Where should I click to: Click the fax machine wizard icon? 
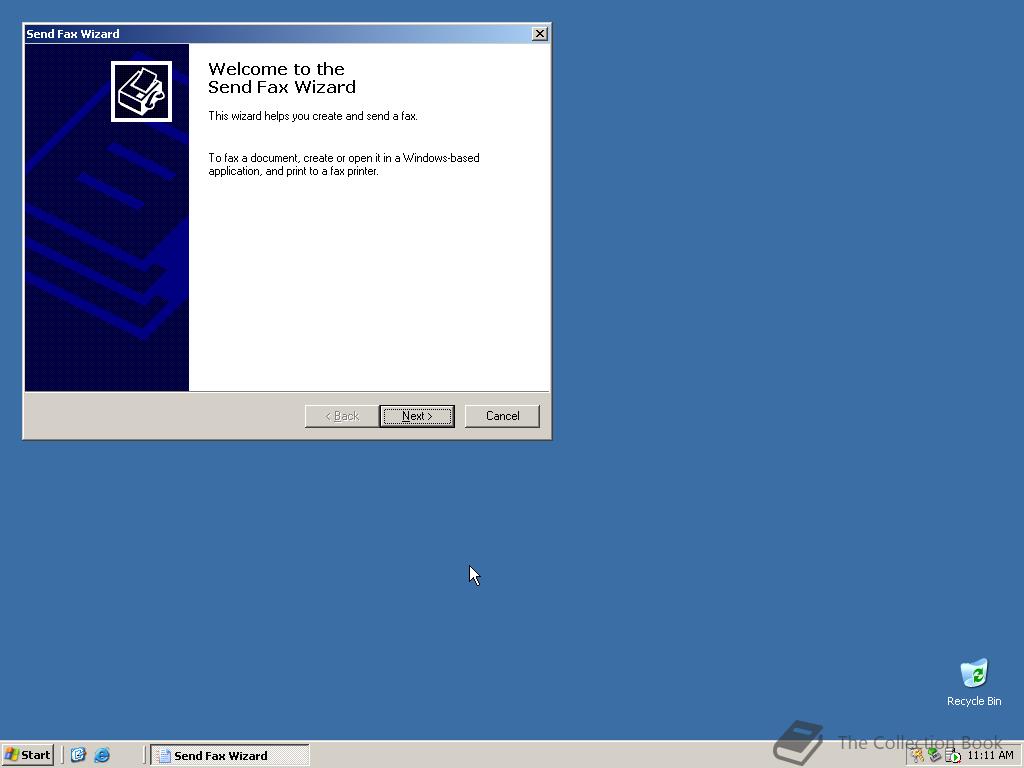141,91
